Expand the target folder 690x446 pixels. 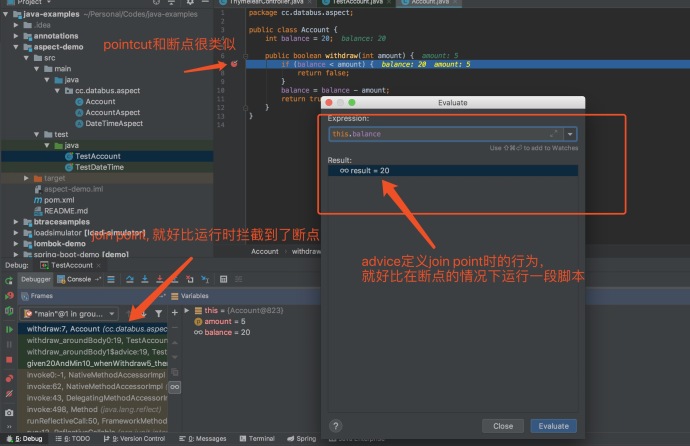pos(26,178)
